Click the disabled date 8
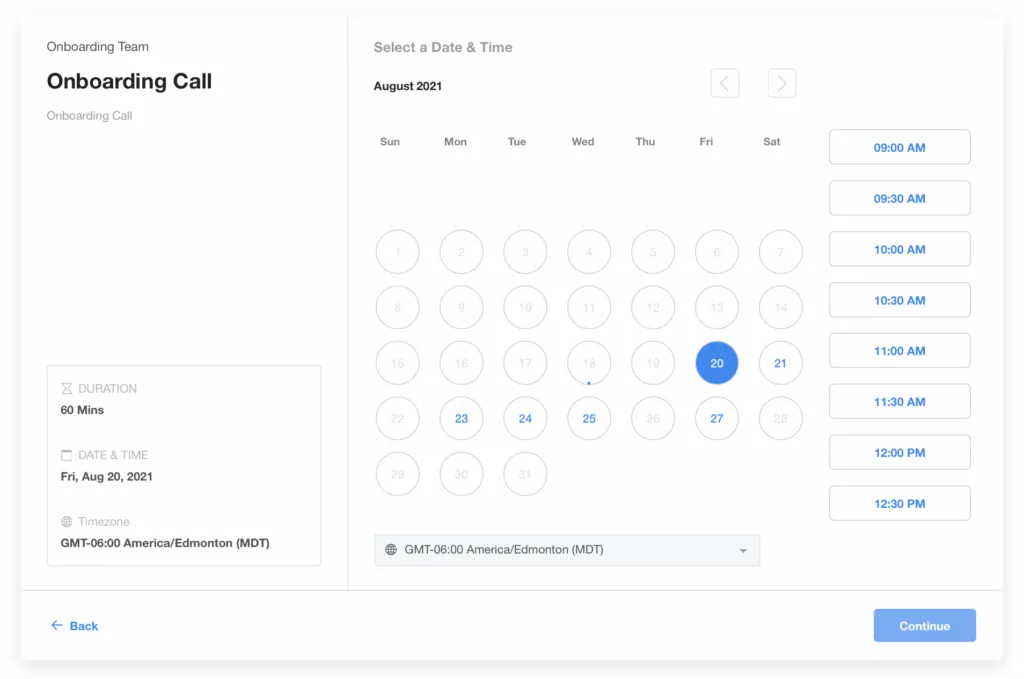The image size is (1024, 679). coord(398,308)
